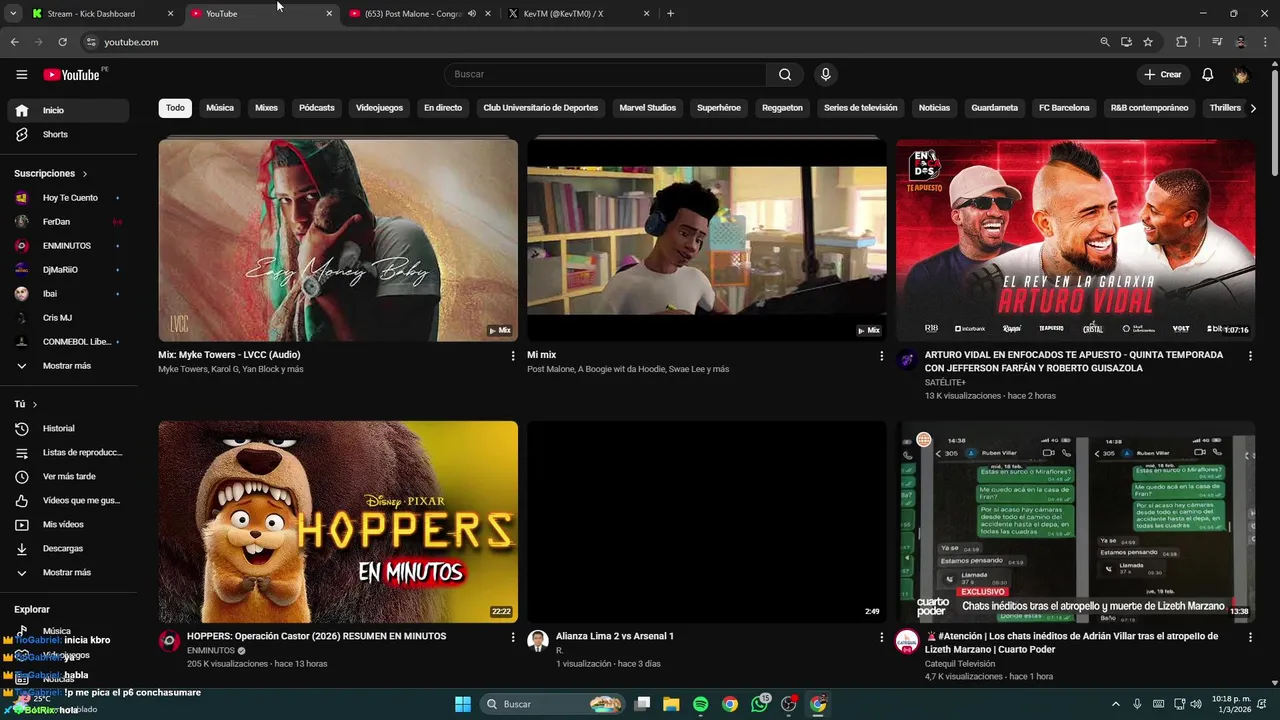Start voice search with microphone icon
This screenshot has height=720, width=1280.
(825, 74)
